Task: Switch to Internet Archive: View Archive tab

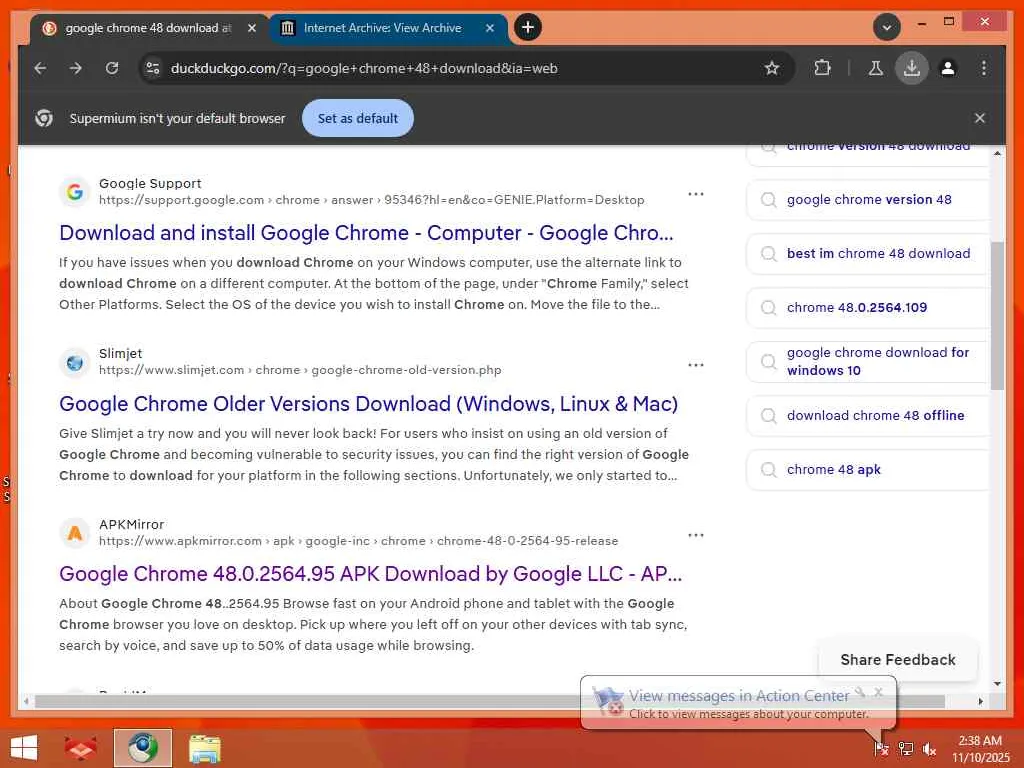Action: [382, 28]
